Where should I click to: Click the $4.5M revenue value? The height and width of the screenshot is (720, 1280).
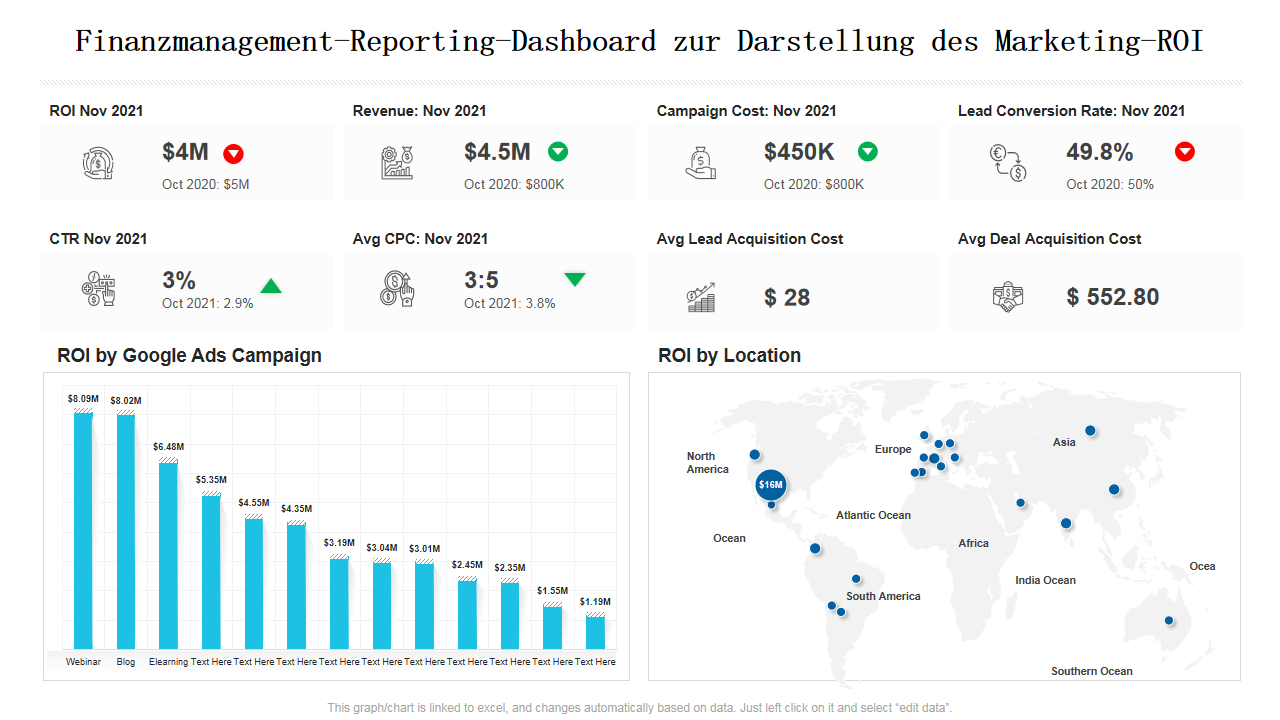(x=497, y=152)
